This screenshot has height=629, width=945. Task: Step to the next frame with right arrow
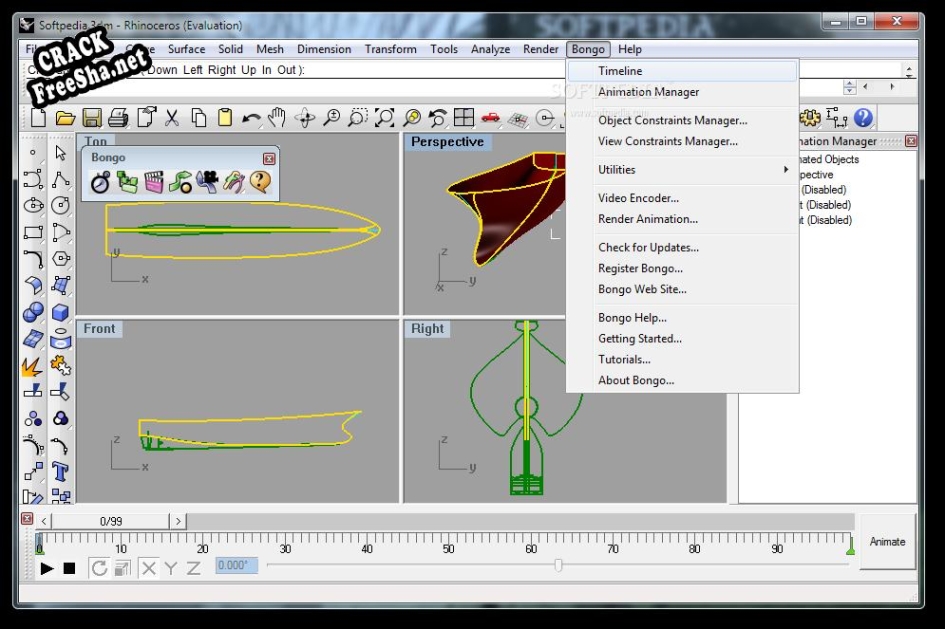178,521
